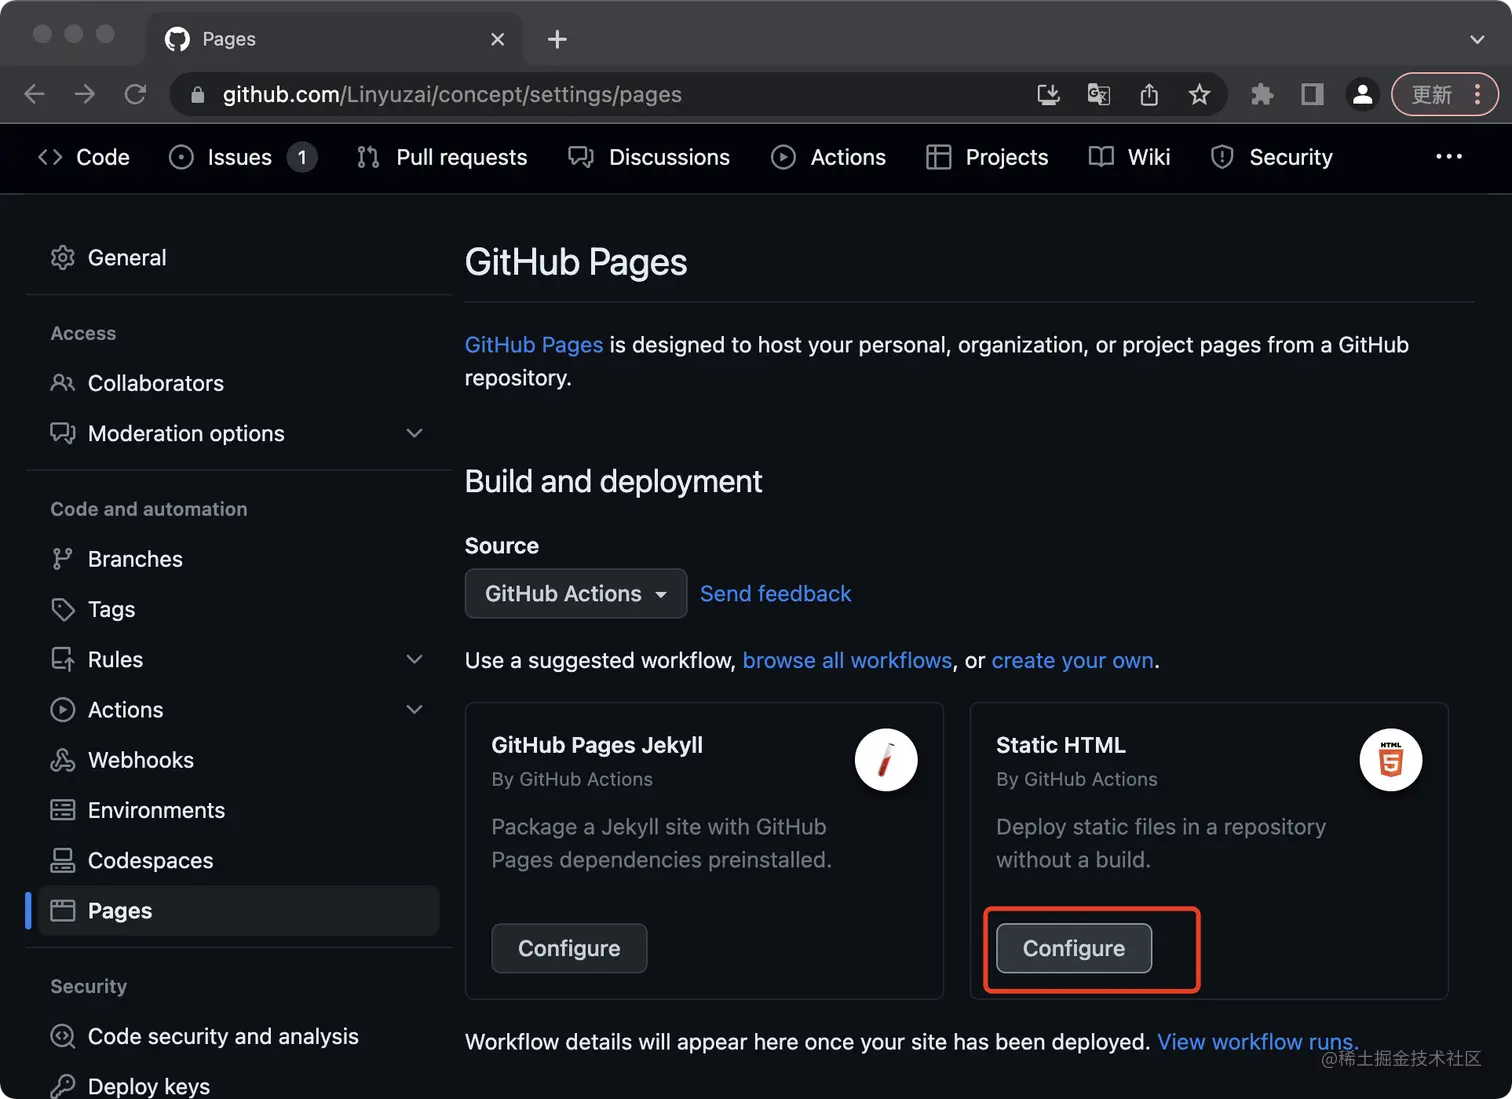Click the install app icon in address bar
The width and height of the screenshot is (1512, 1099).
tap(1048, 95)
